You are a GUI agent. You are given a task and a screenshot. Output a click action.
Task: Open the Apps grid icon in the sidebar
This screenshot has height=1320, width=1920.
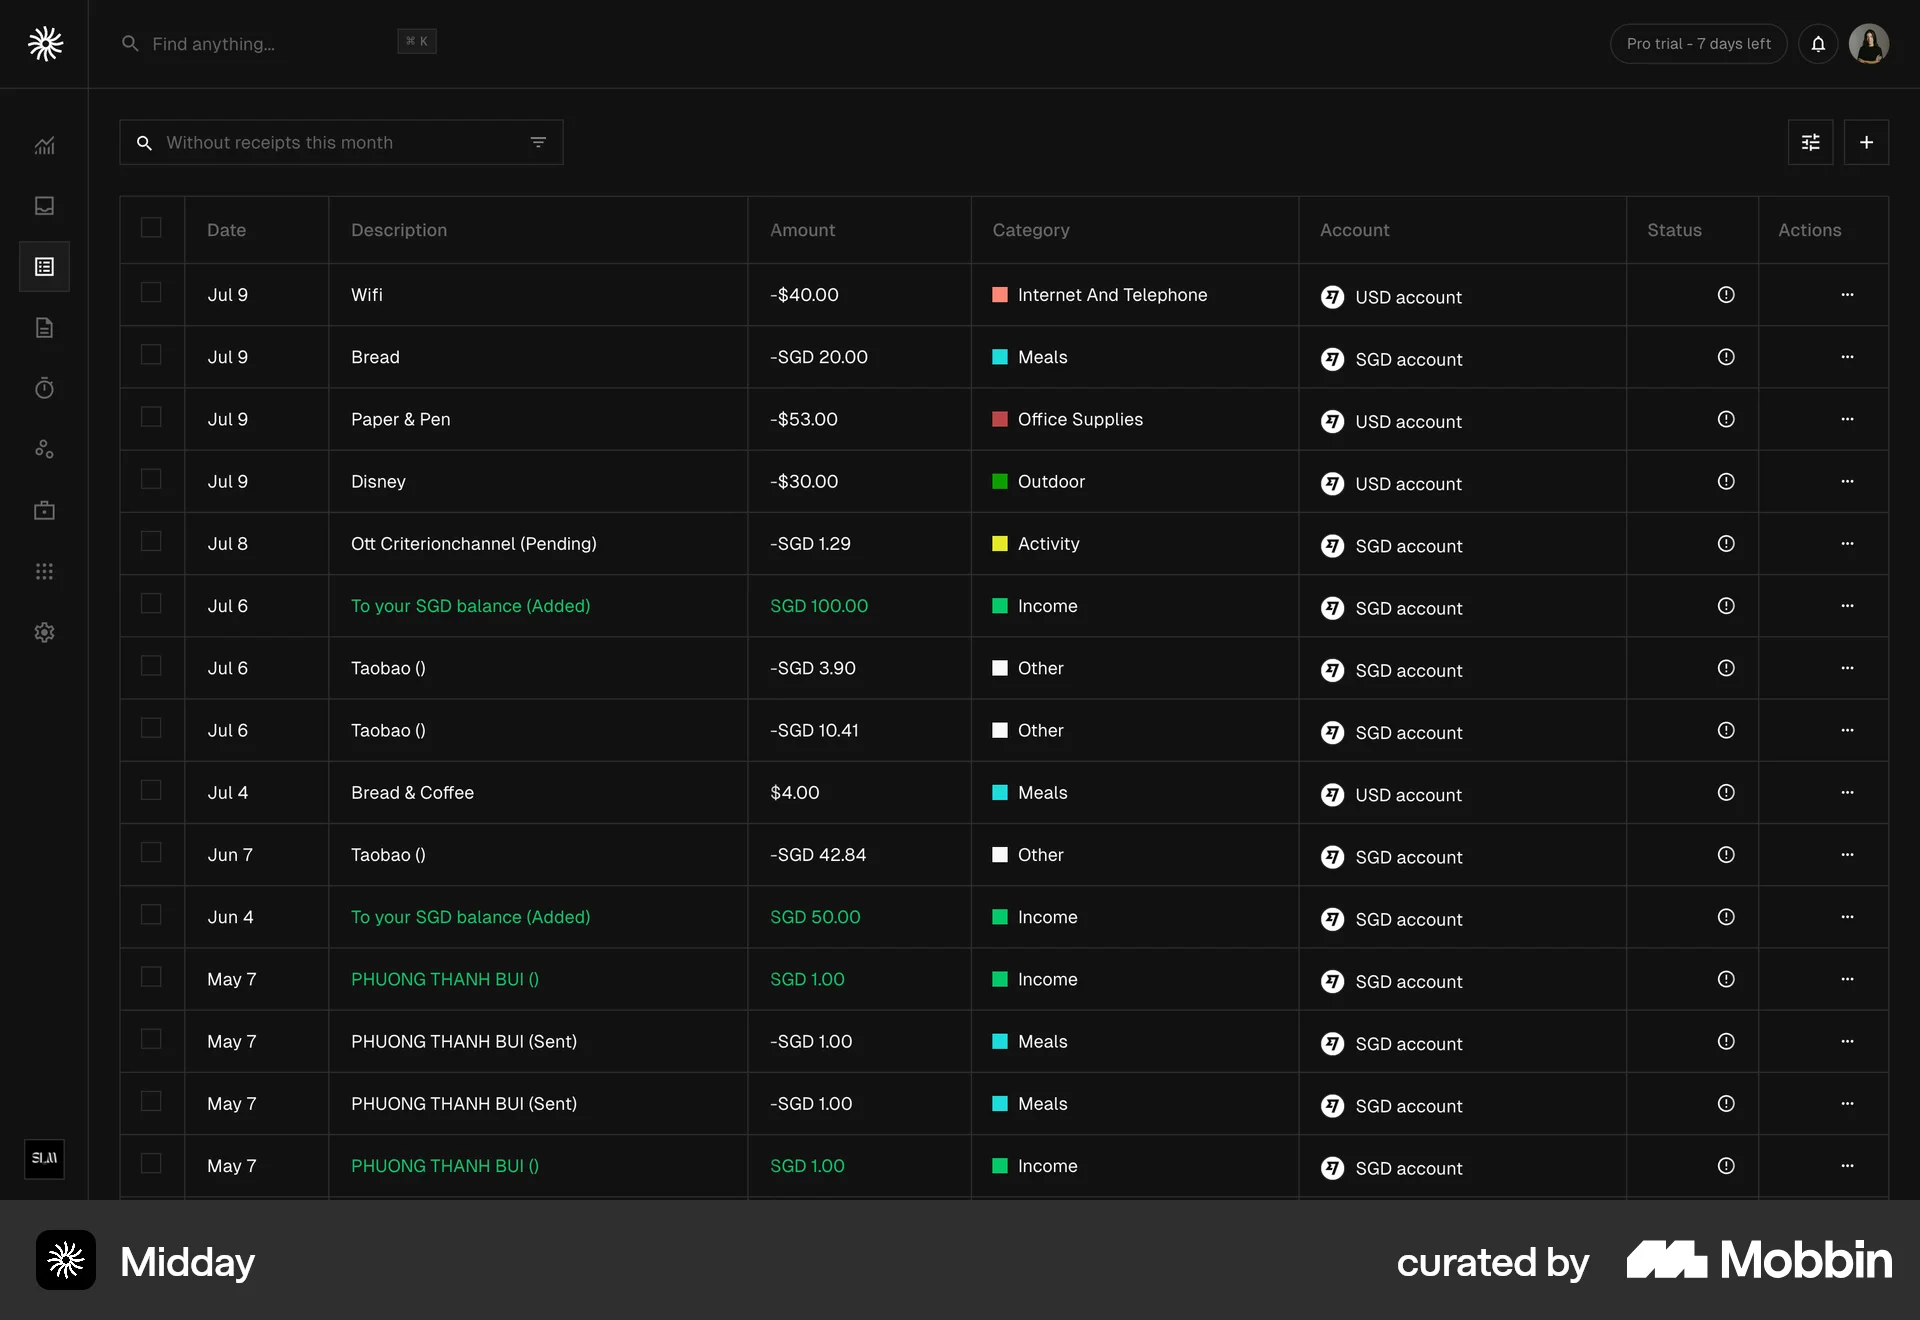[x=44, y=571]
